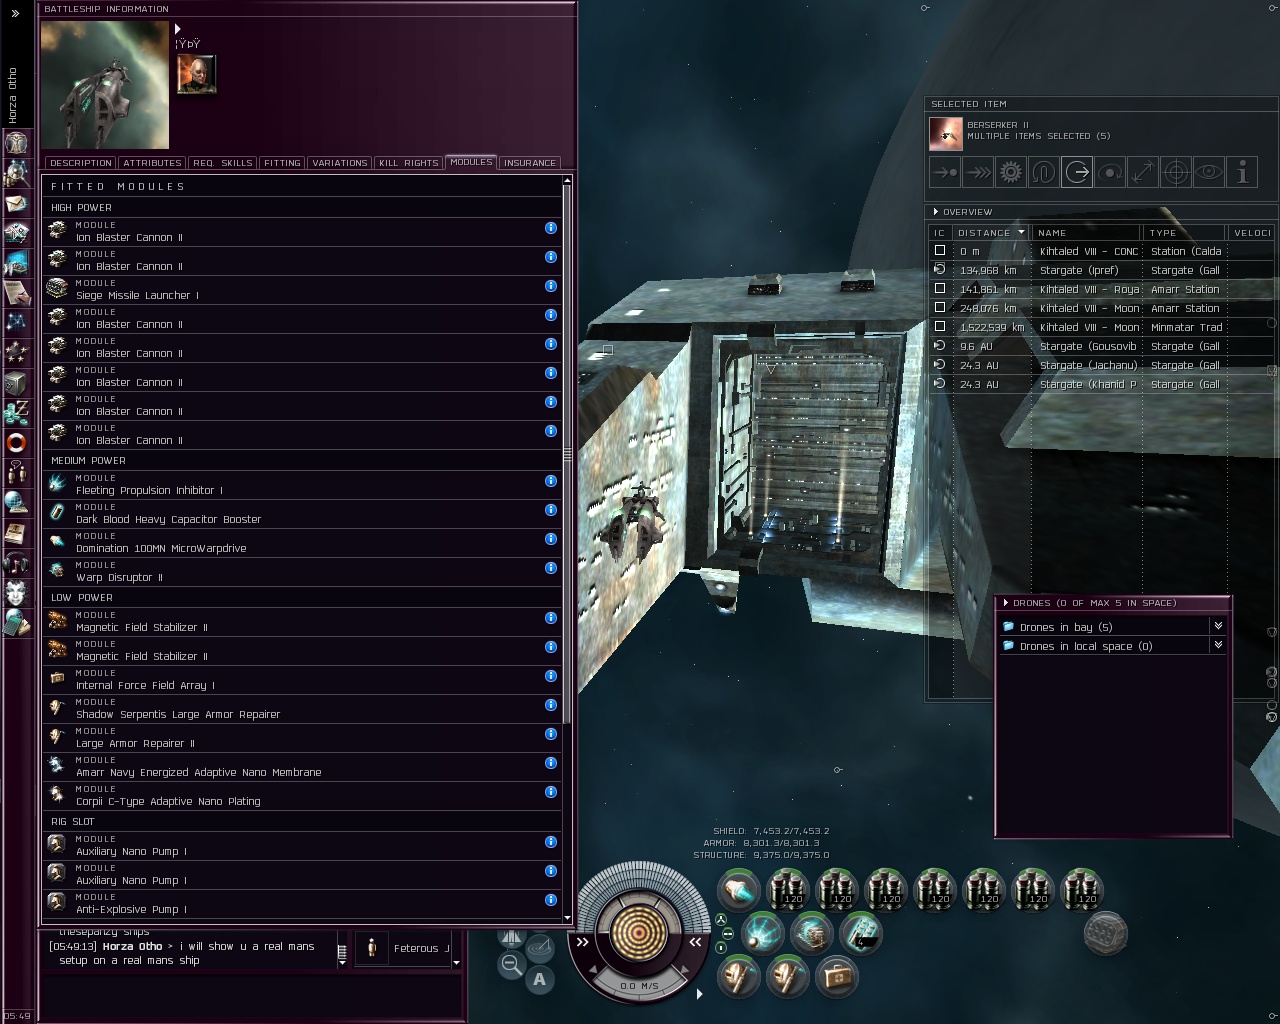Sort overview by the Distance column
The width and height of the screenshot is (1280, 1024).
click(x=990, y=233)
